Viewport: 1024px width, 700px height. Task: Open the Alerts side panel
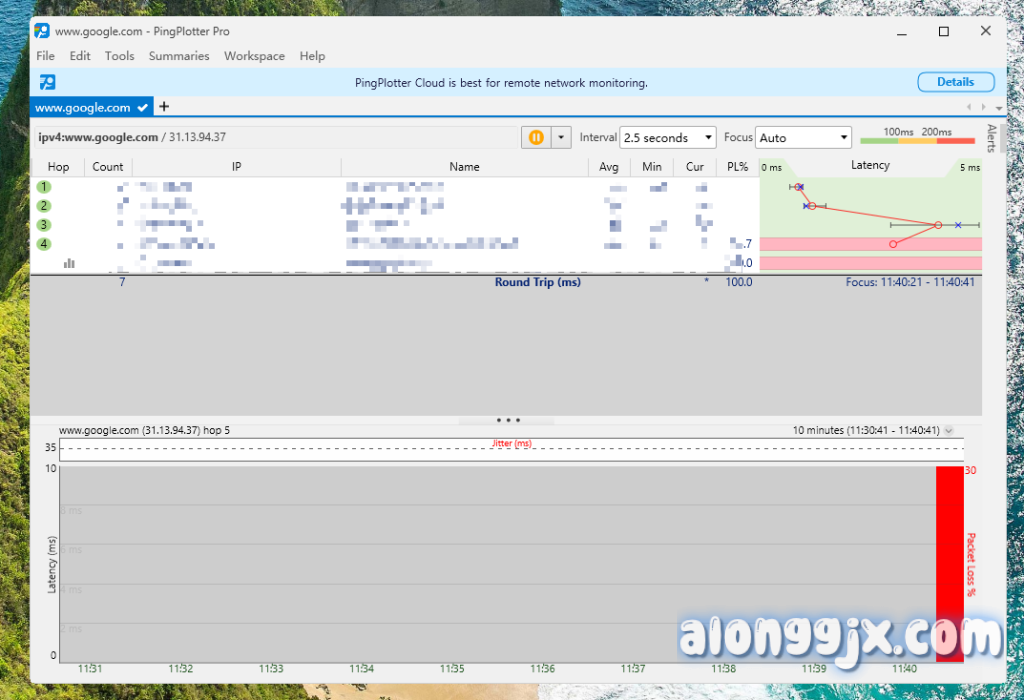pos(991,139)
